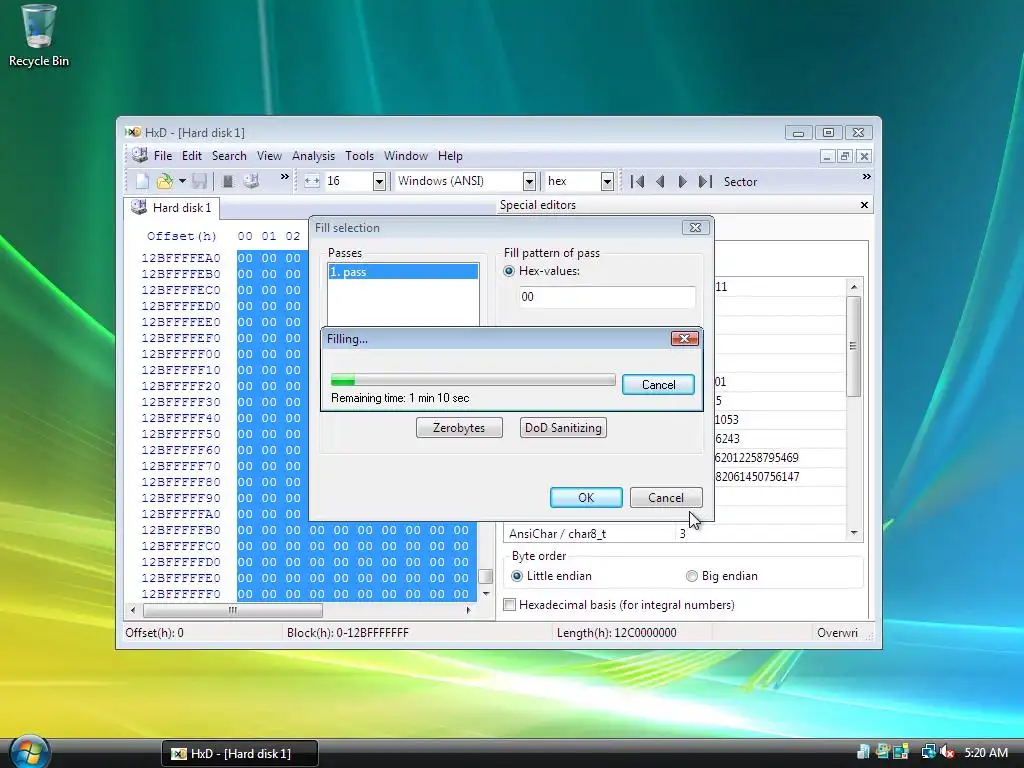Click the Windows Sidebar tray icon

(x=902, y=752)
